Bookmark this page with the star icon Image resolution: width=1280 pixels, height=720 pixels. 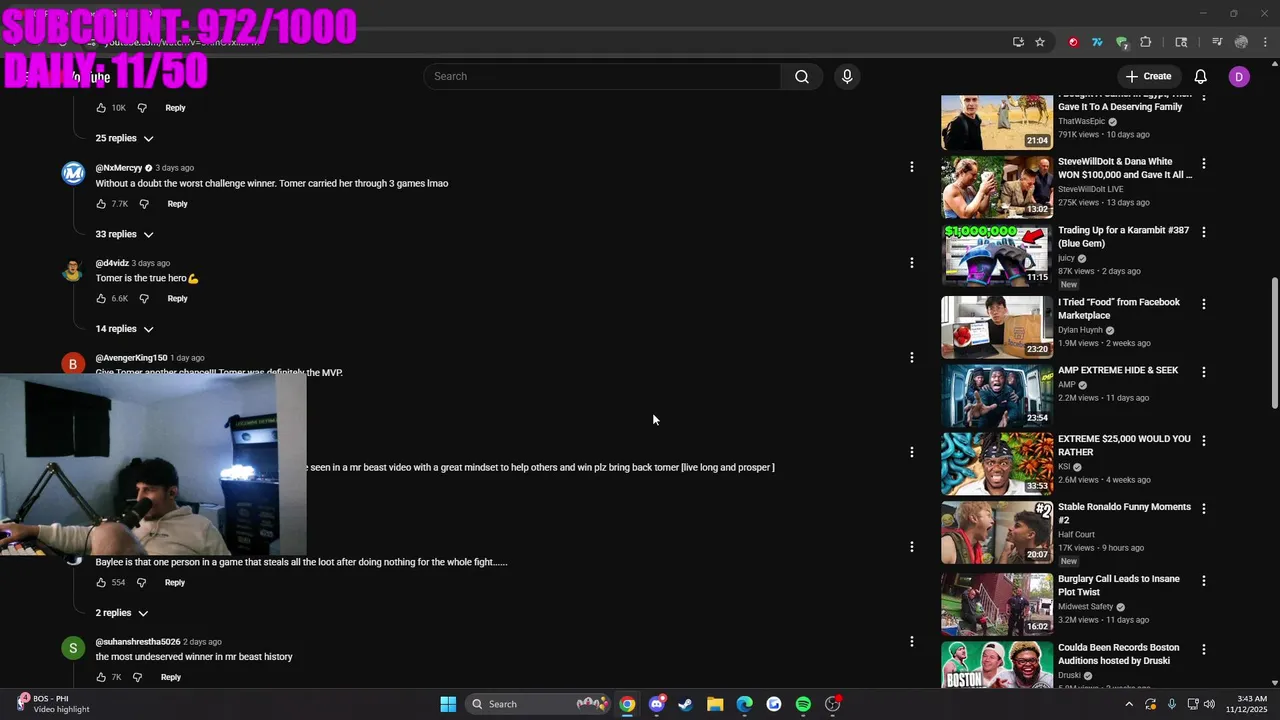tap(1040, 42)
